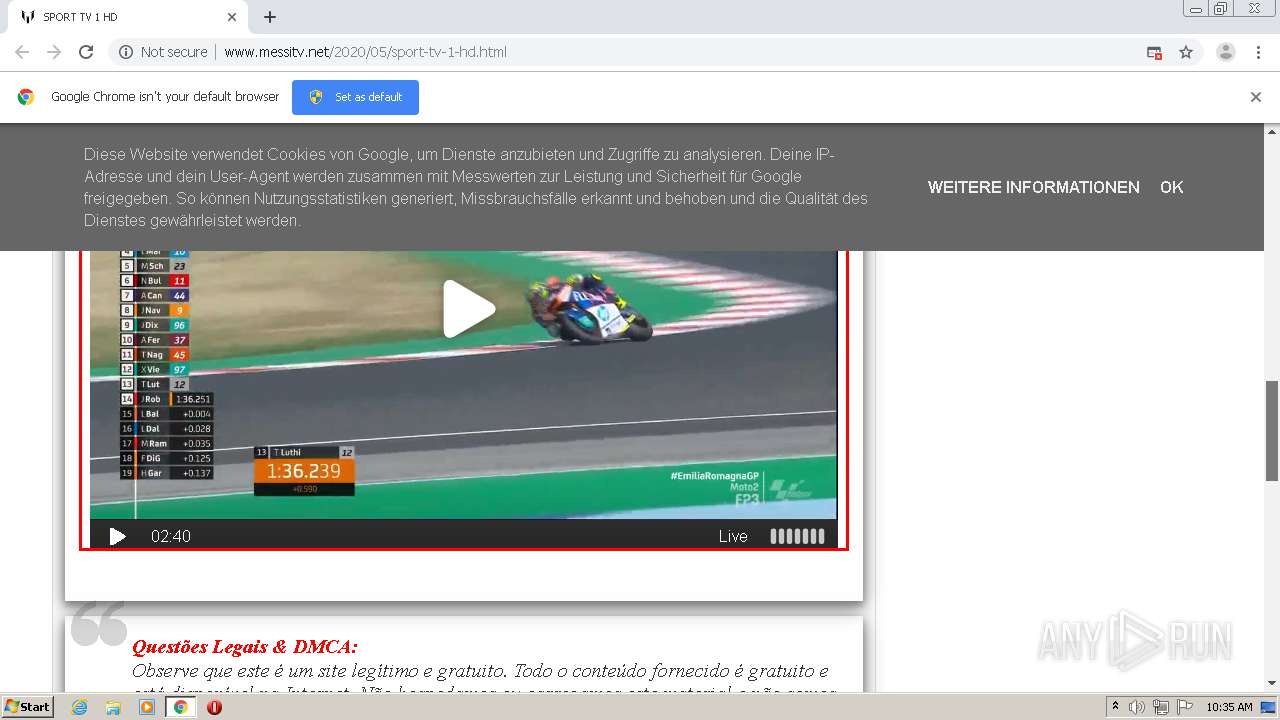Click the red Opera-style taskbar icon
The height and width of the screenshot is (720, 1280).
click(214, 707)
